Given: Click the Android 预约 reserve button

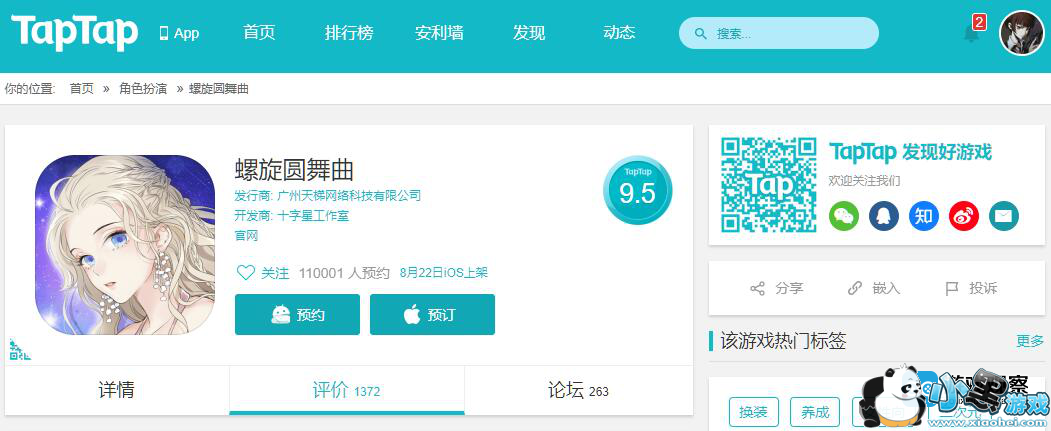Looking at the screenshot, I should pyautogui.click(x=297, y=314).
